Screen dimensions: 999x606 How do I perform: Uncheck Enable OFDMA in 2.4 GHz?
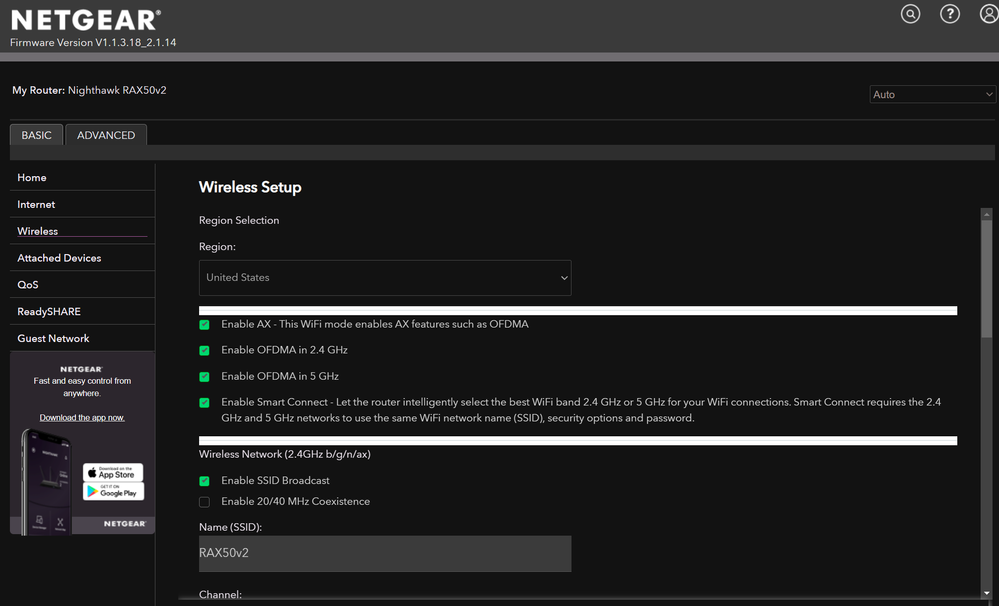click(x=205, y=351)
